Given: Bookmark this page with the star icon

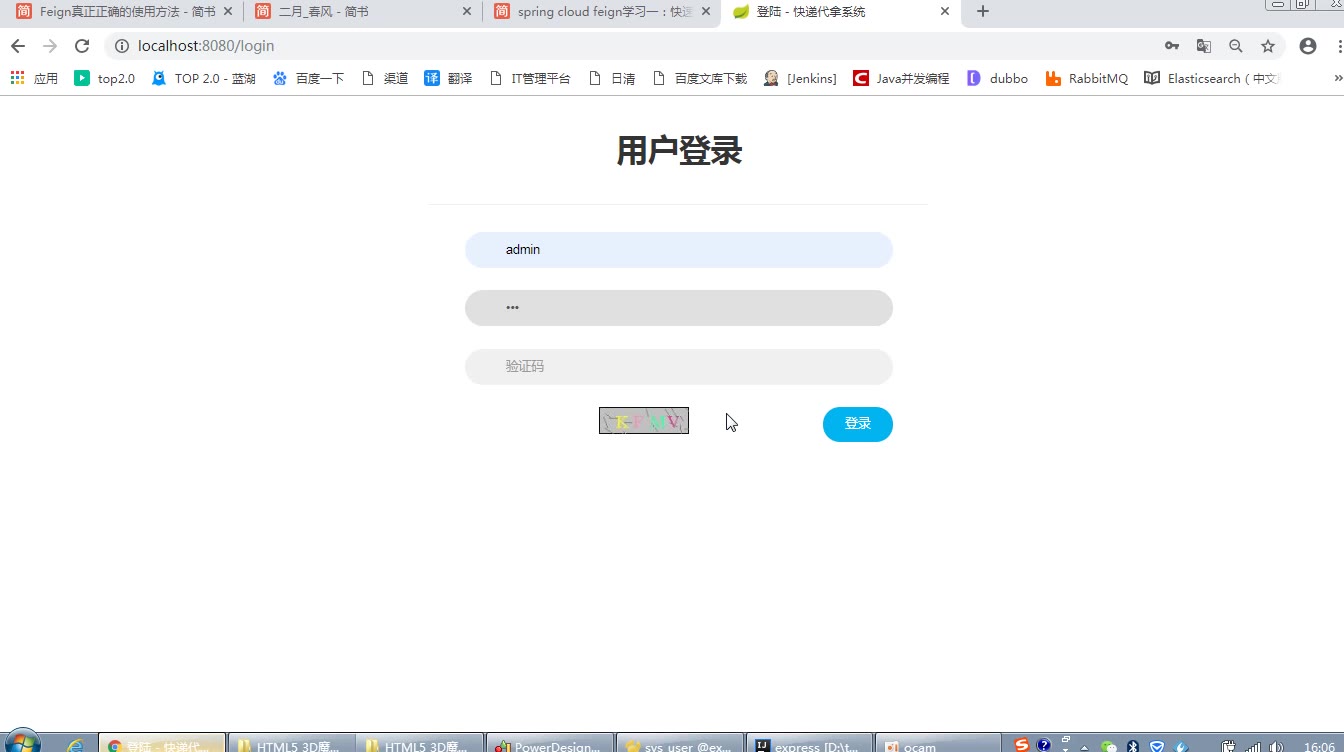Looking at the screenshot, I should pos(1268,46).
